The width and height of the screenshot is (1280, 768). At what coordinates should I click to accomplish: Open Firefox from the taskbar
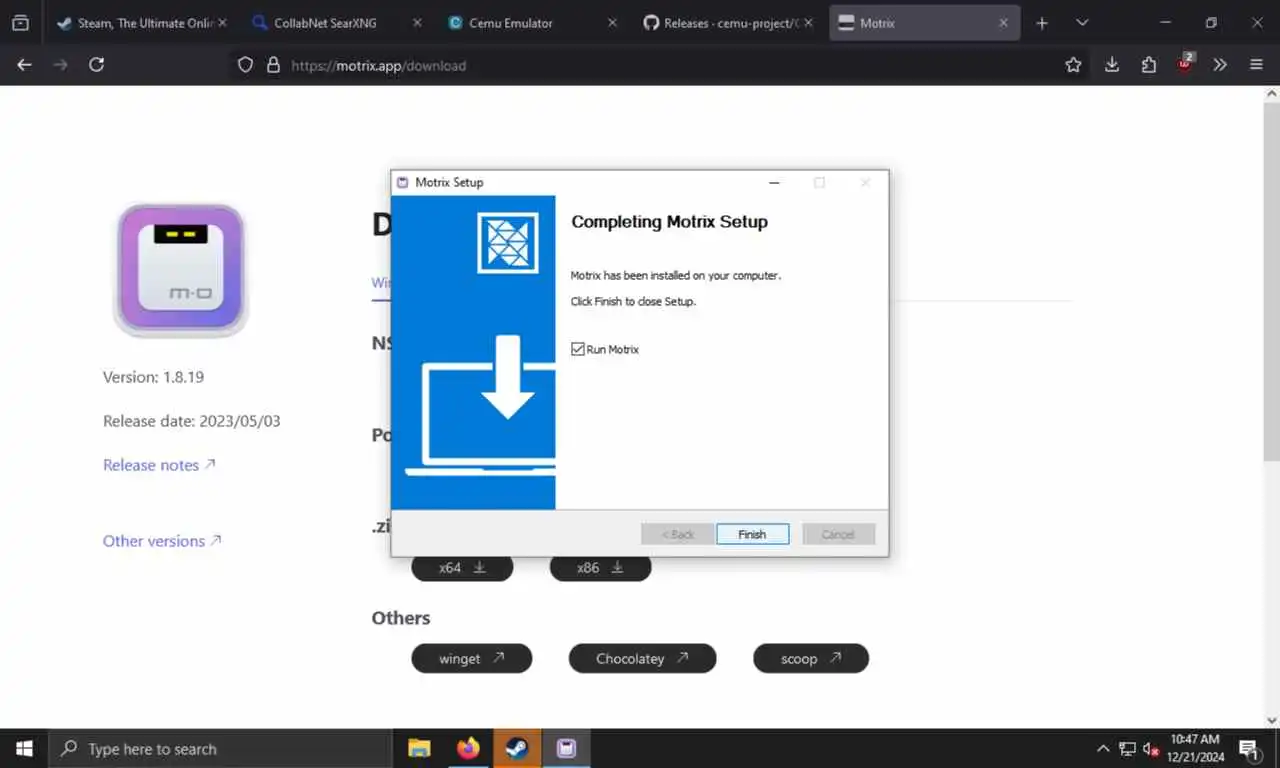[468, 748]
